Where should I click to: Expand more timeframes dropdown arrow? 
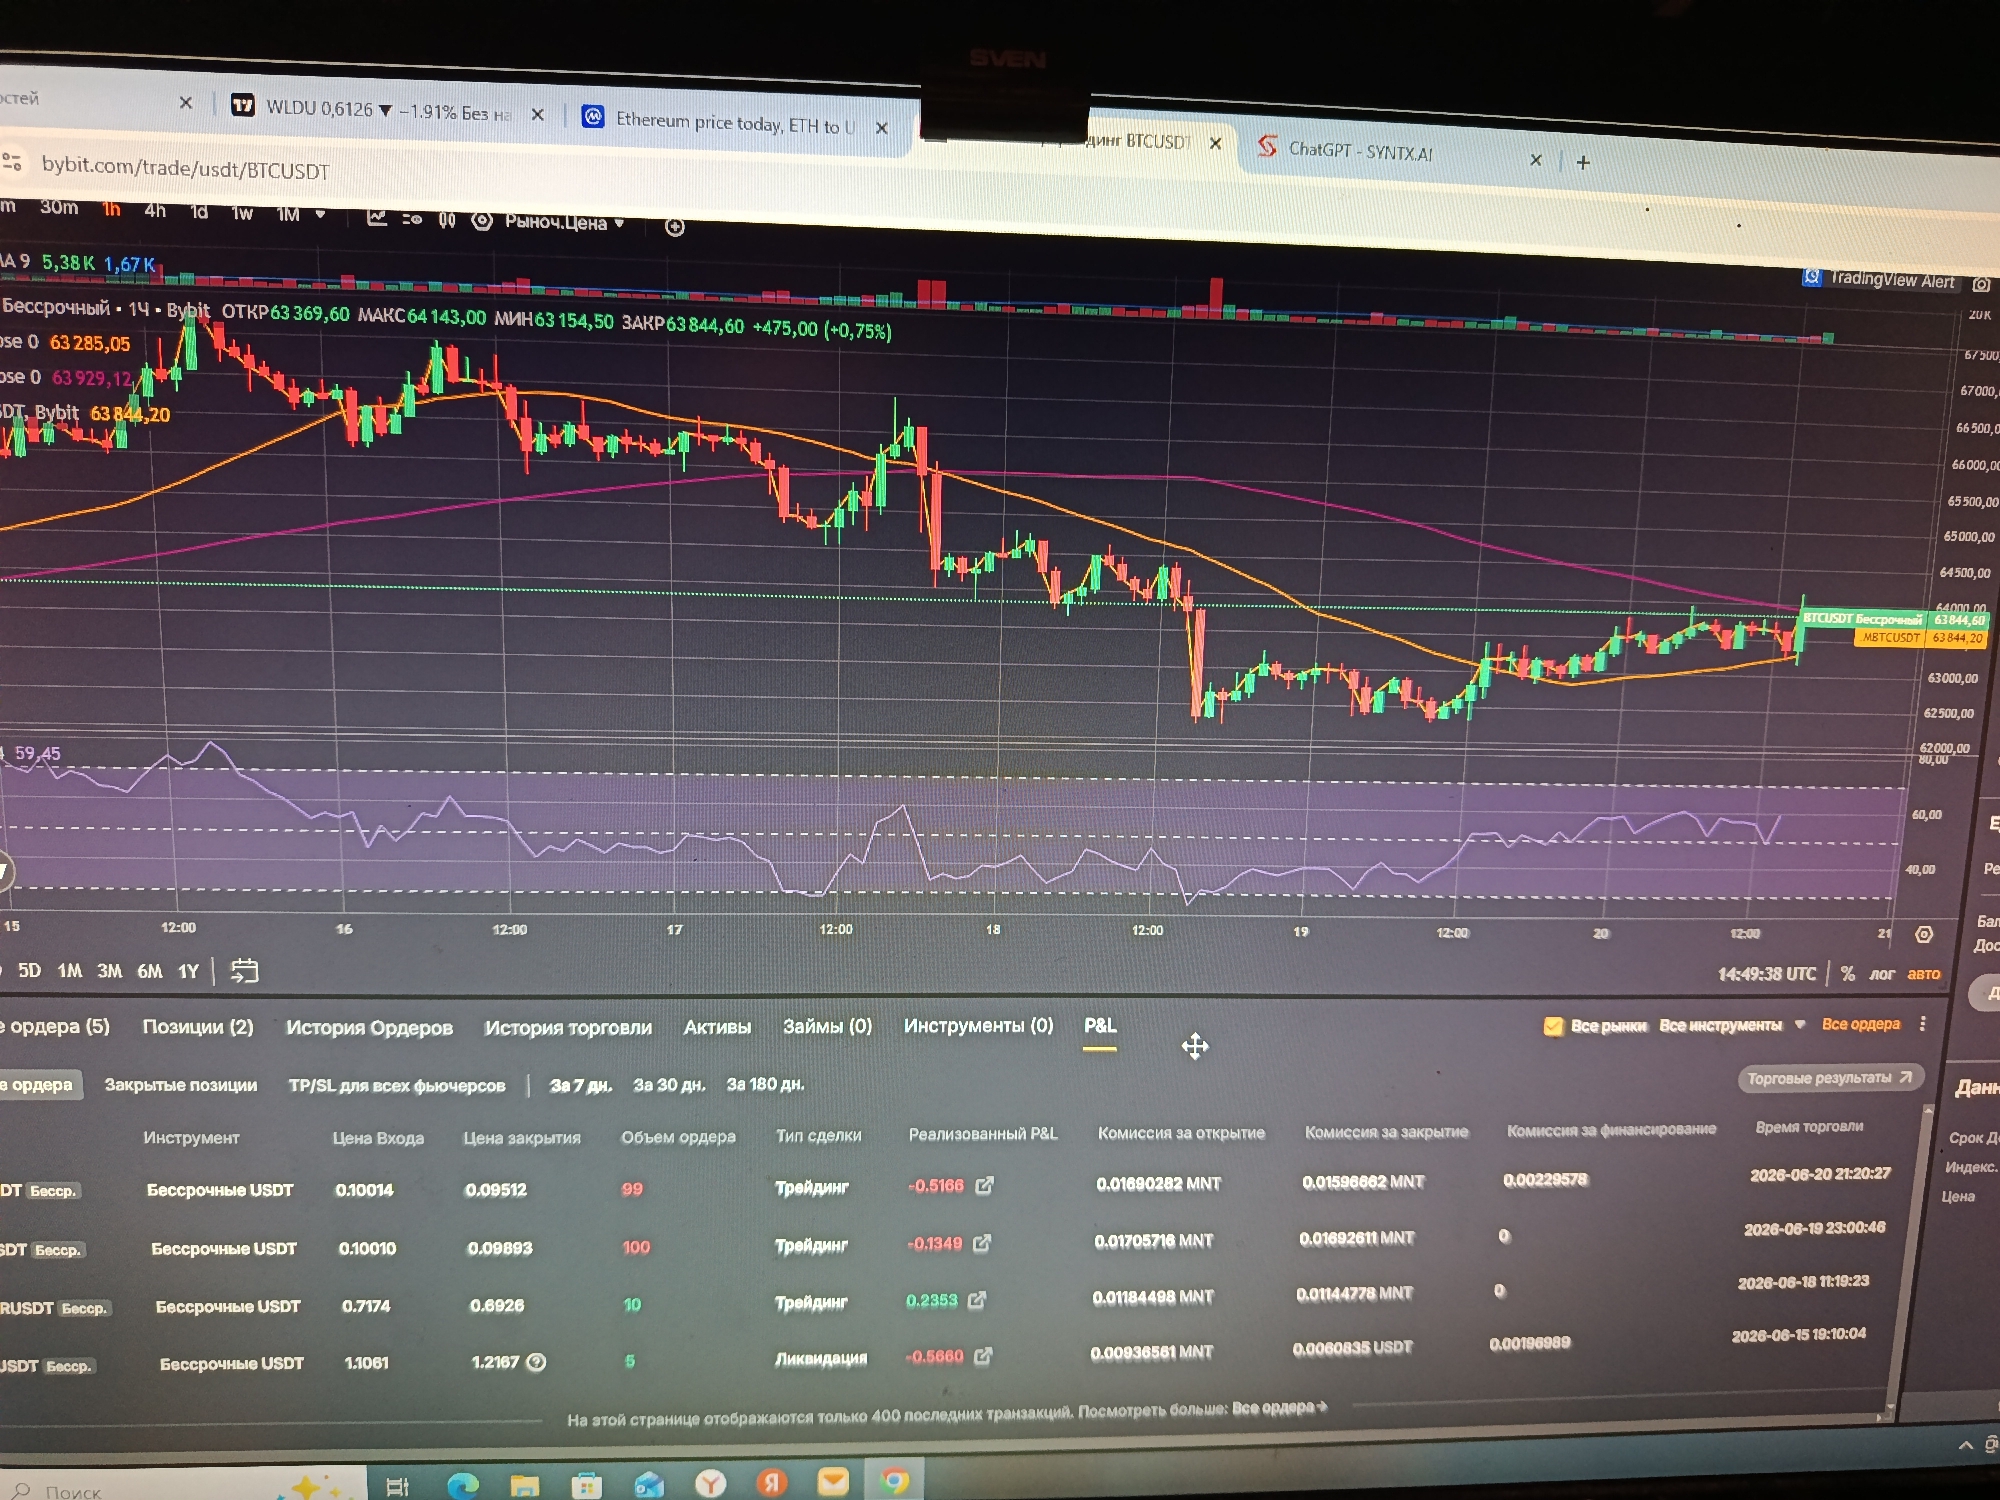(x=320, y=214)
